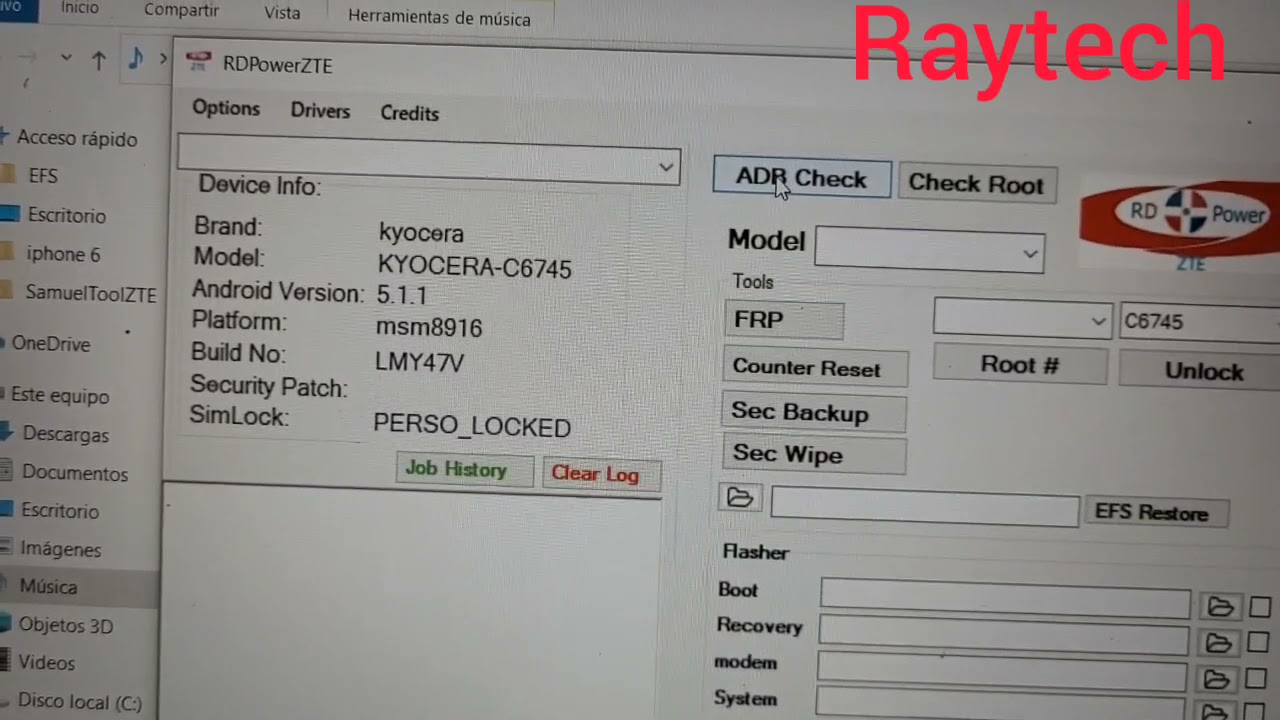Click the PERSO_LOCKED SimLock value

[472, 427]
